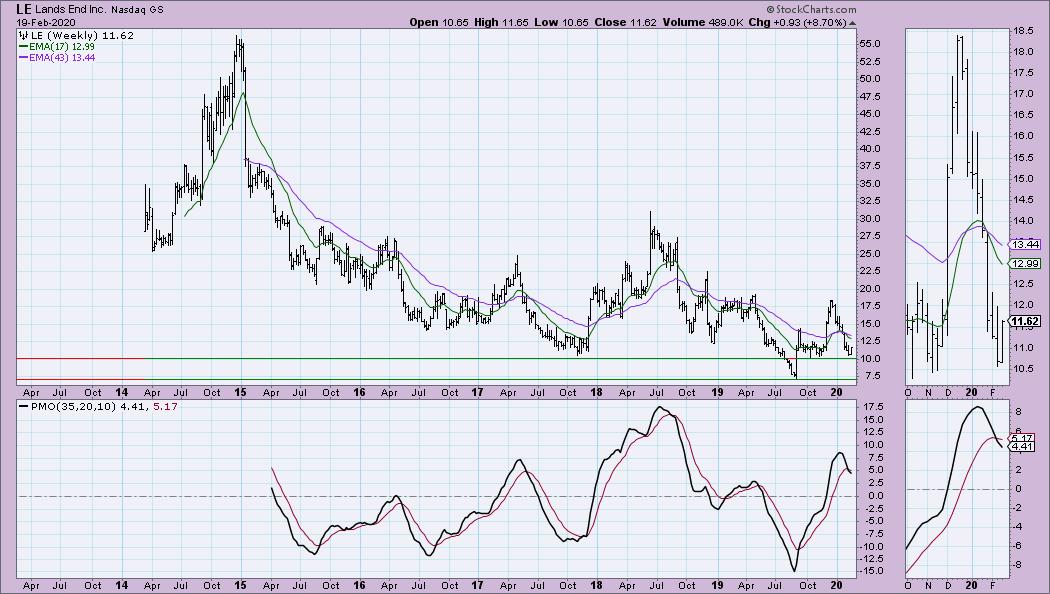Click the 25.0 price axis label
The image size is (1050, 594).
pos(869,254)
